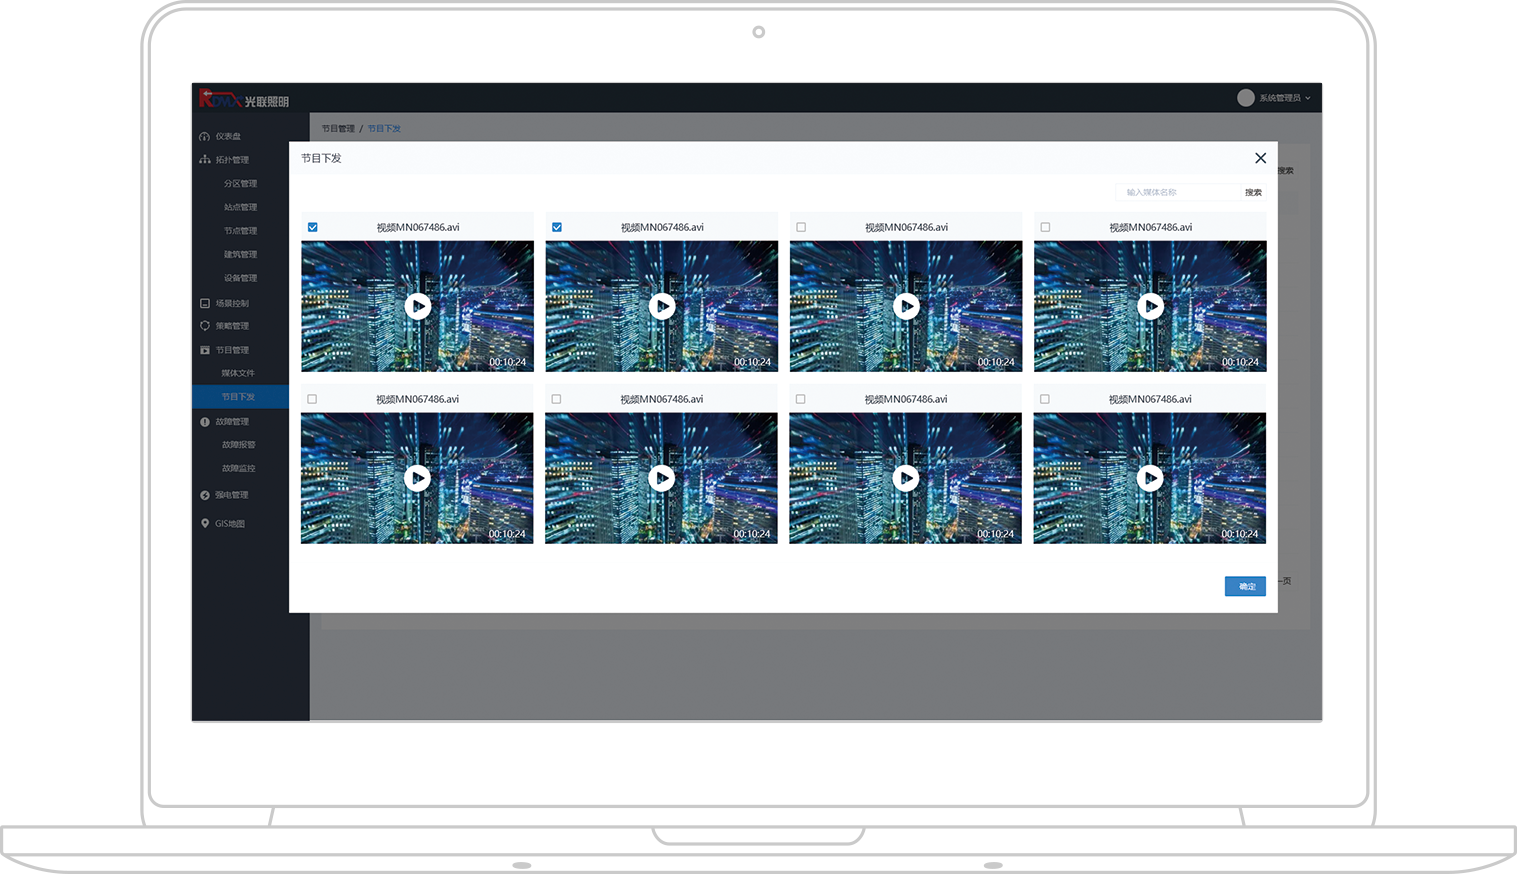Screen dimensions: 1517x874
Task: Collapse the 节目管理 sidebar menu group
Action: 232,350
